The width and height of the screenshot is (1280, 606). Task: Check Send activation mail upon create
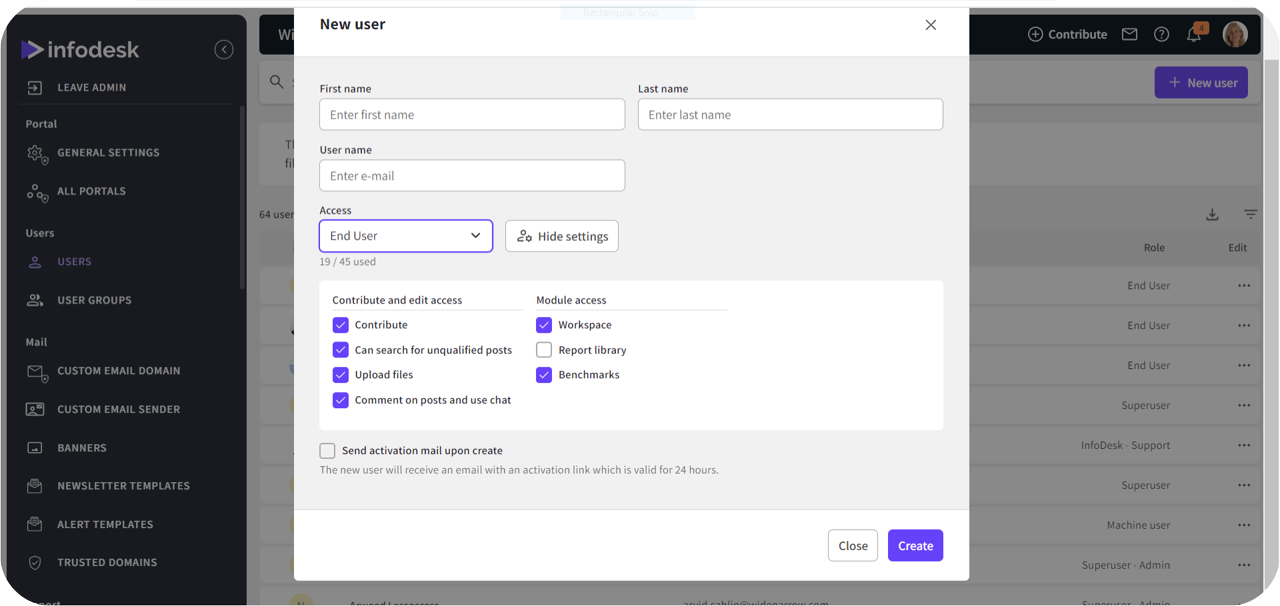(x=327, y=450)
